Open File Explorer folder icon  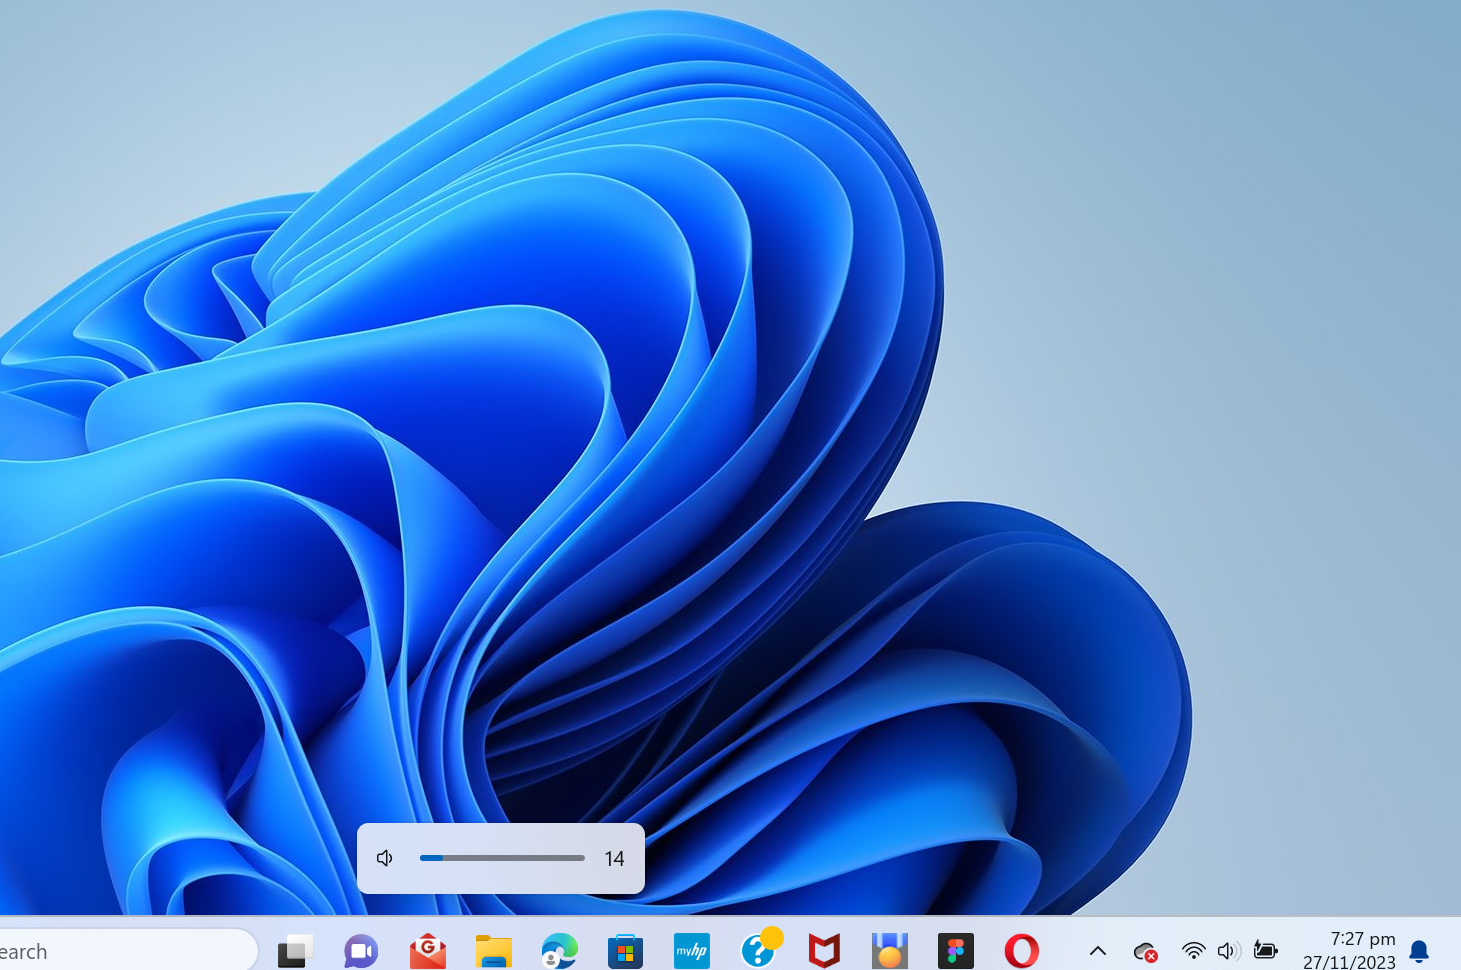(494, 950)
